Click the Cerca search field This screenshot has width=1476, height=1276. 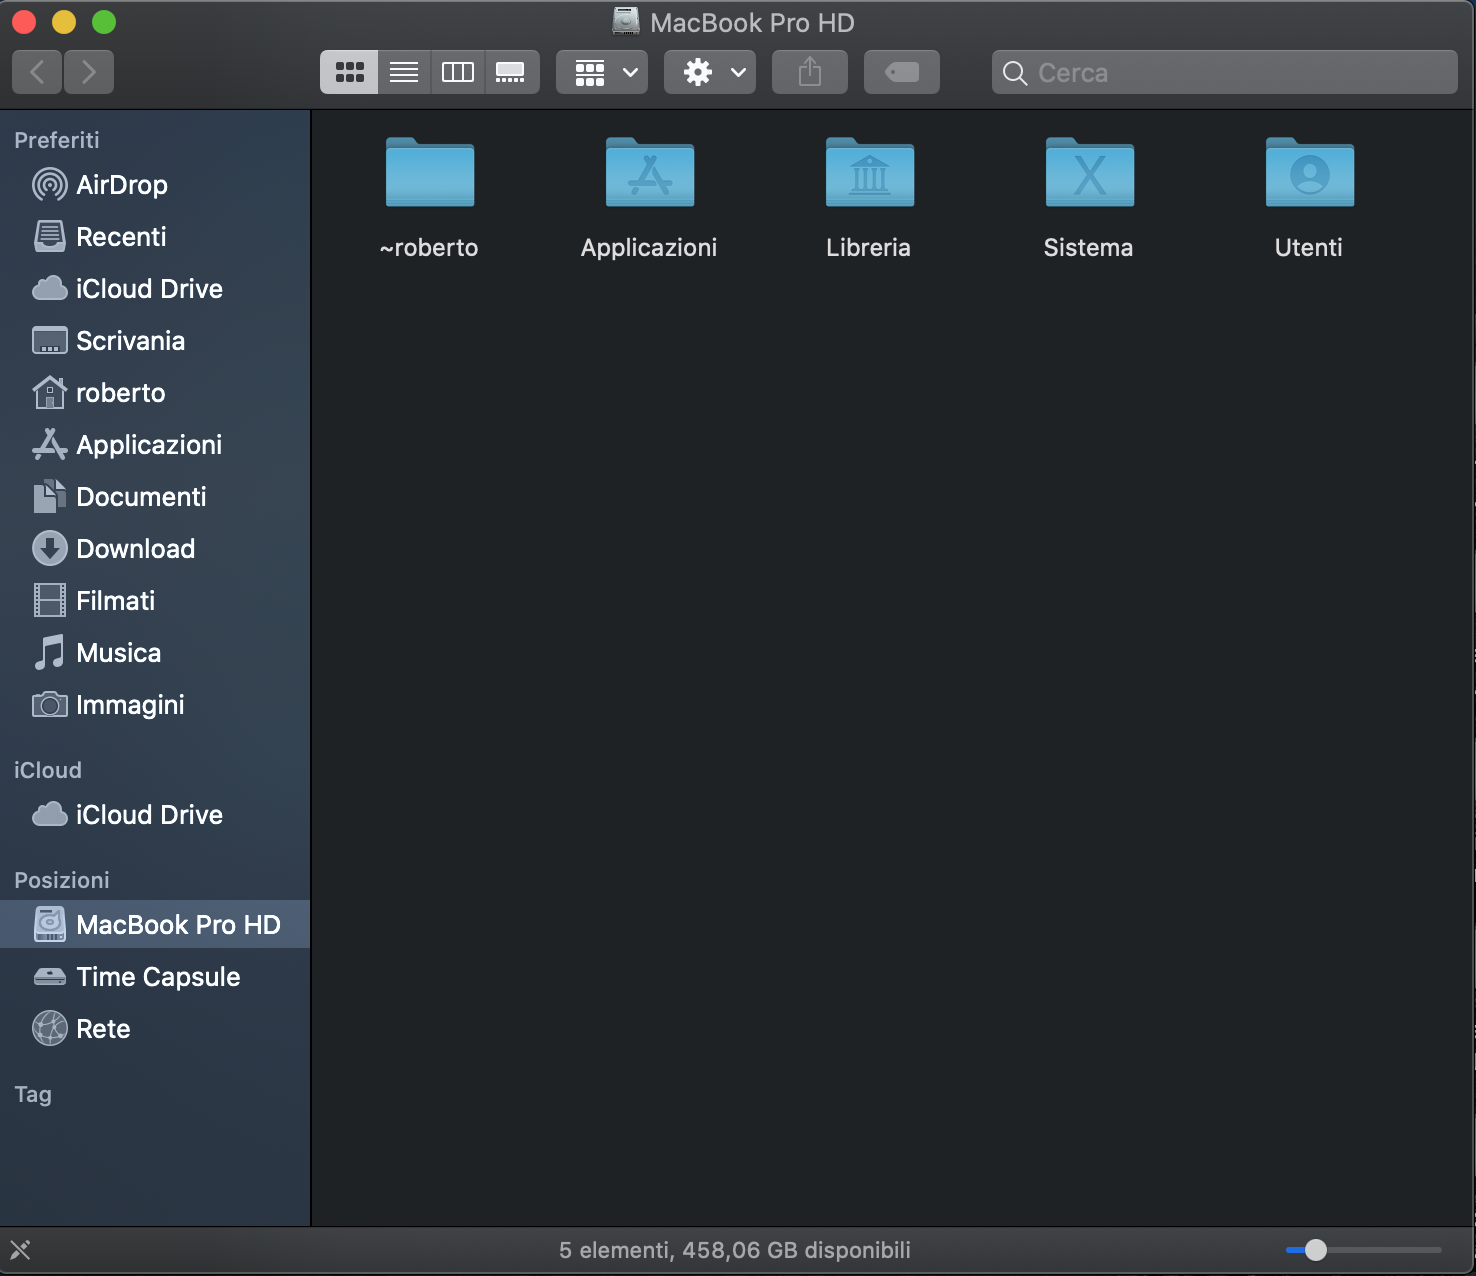click(x=1225, y=72)
